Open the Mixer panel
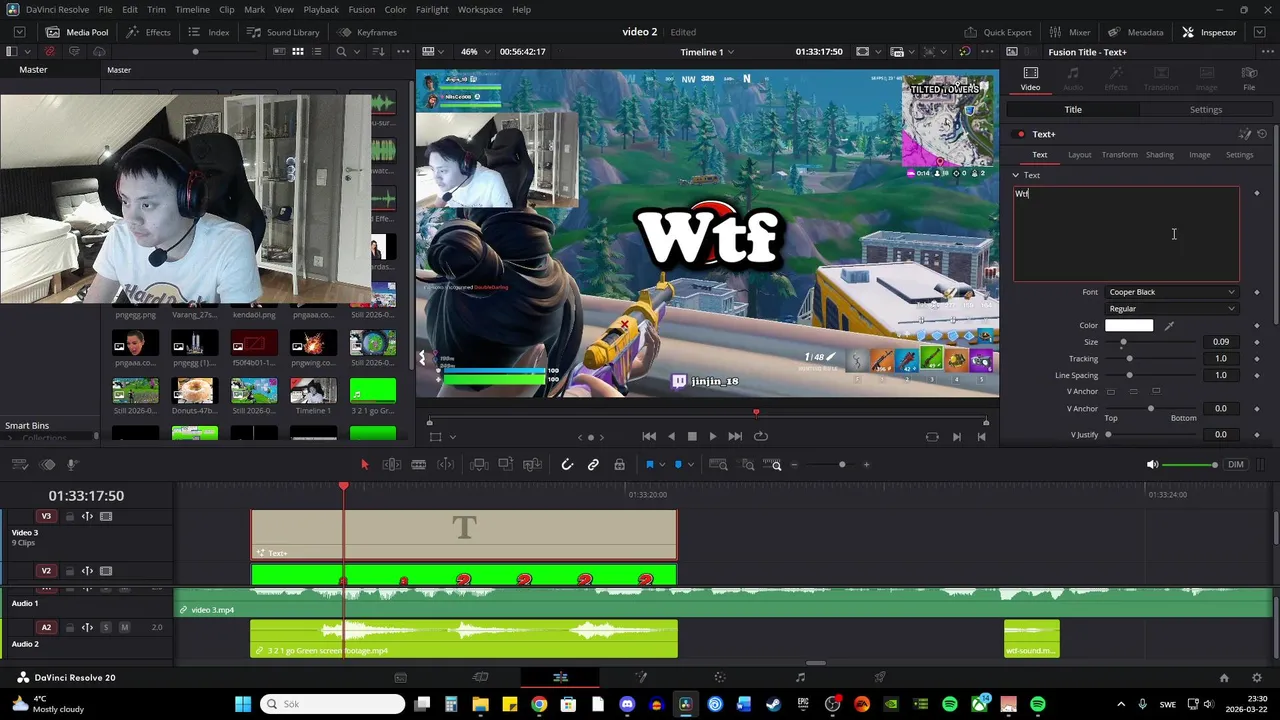 coord(1069,32)
